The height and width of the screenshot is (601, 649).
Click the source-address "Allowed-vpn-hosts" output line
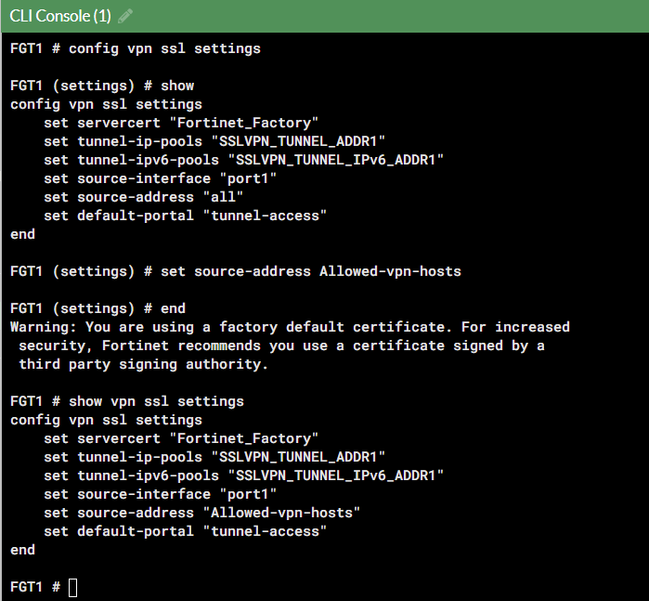(x=202, y=512)
